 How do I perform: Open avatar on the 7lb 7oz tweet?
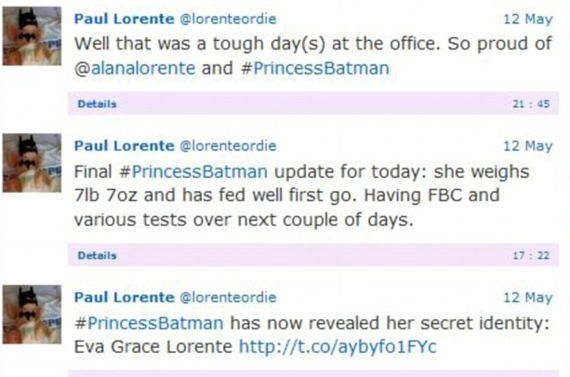click(x=32, y=163)
